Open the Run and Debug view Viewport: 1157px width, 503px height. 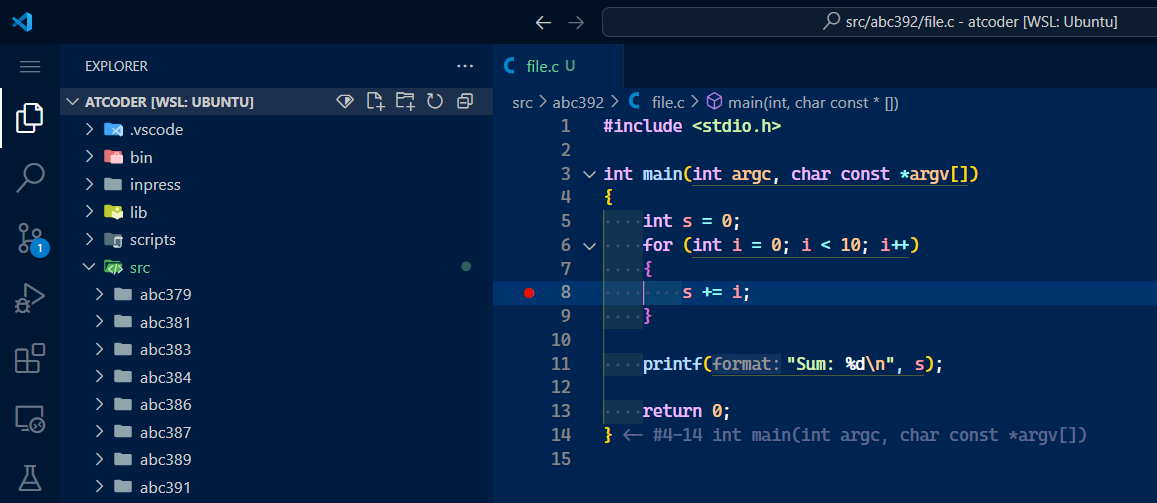coord(30,299)
